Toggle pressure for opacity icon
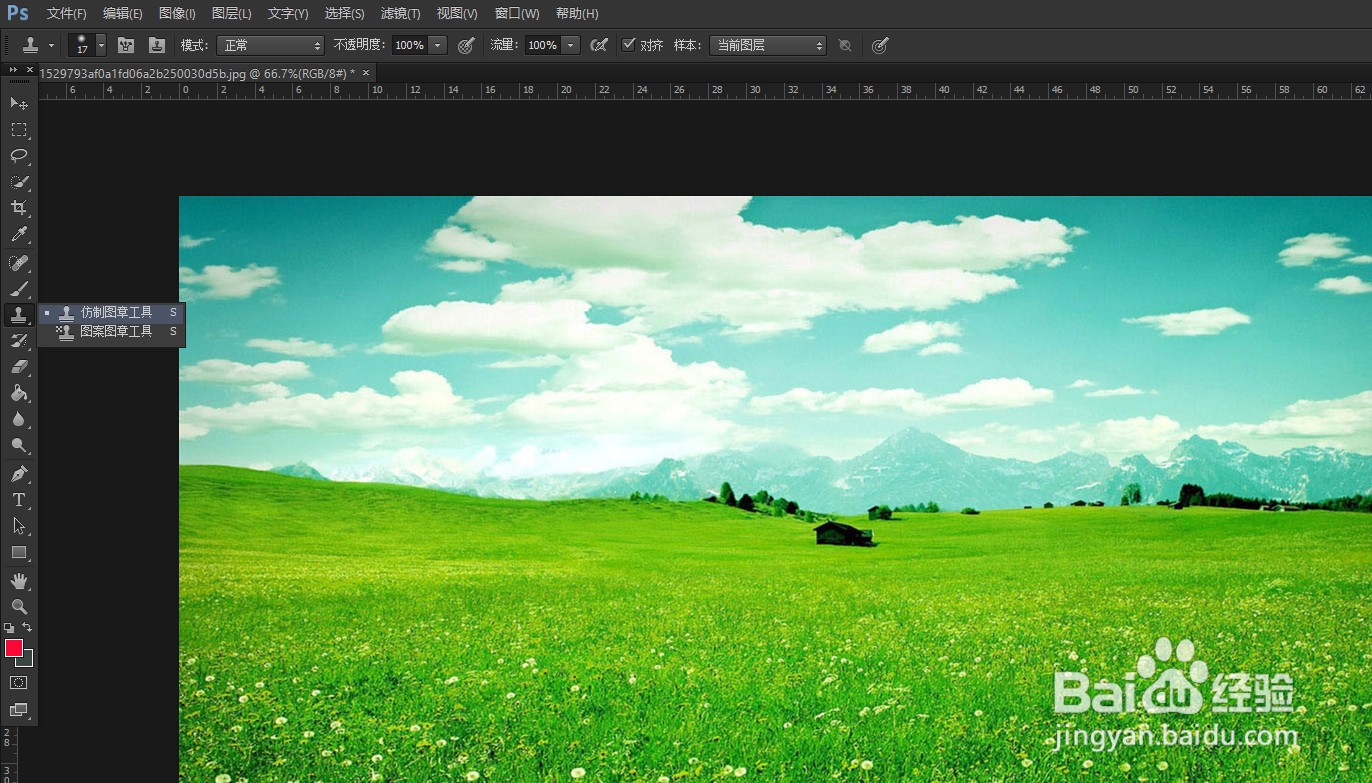Screen dimensions: 1372x783 466,45
